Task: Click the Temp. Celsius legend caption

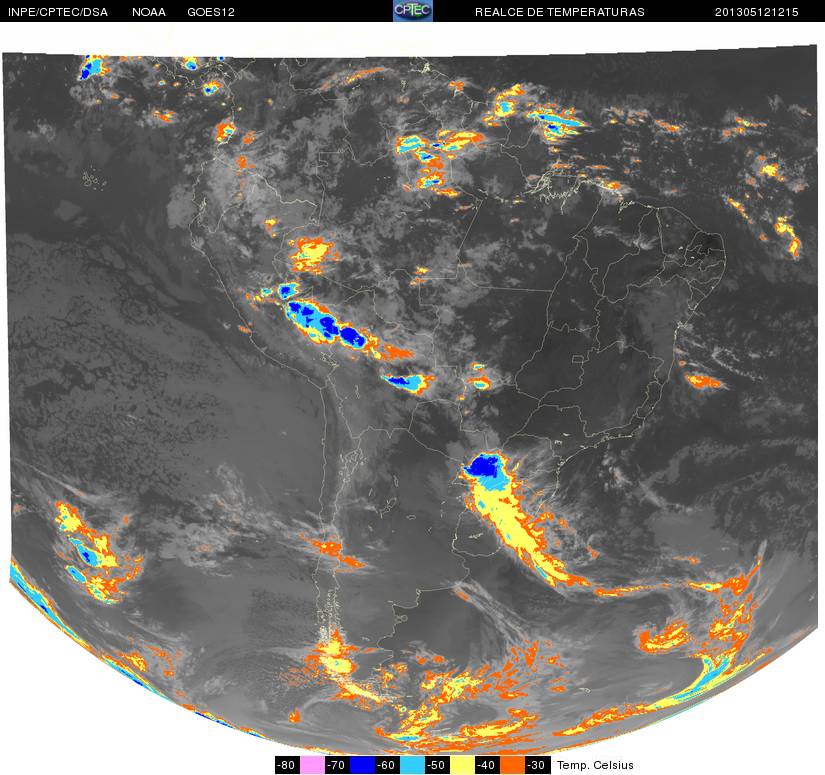Action: [x=595, y=765]
